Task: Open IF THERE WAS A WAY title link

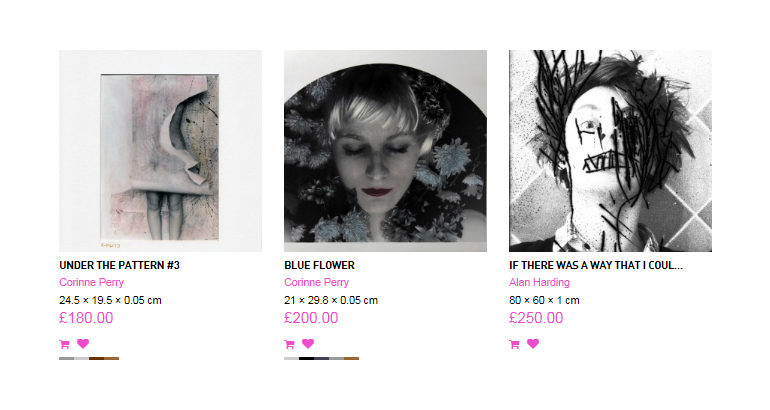Action: pyautogui.click(x=596, y=265)
